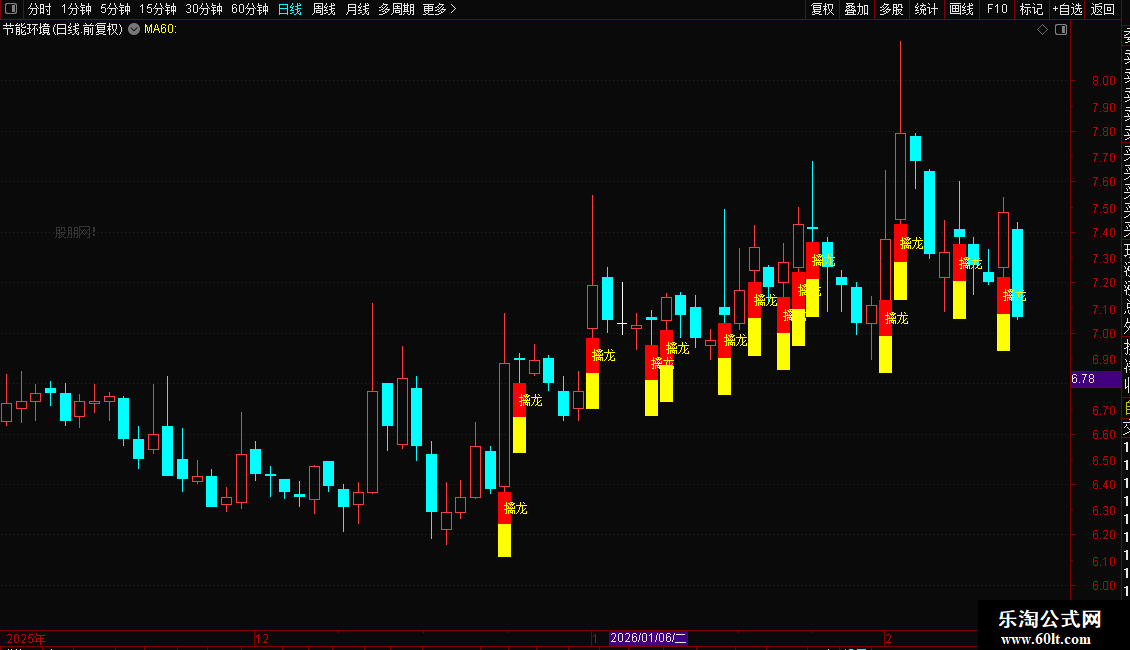This screenshot has height=650, width=1130.
Task: Switch to 周线 weekly chart
Action: click(324, 9)
